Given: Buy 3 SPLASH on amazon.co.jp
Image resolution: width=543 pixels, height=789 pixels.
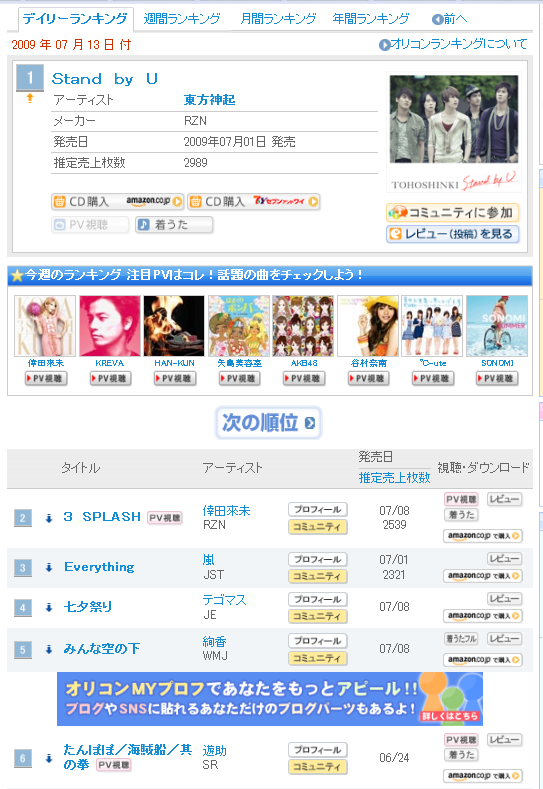Looking at the screenshot, I should pos(483,536).
